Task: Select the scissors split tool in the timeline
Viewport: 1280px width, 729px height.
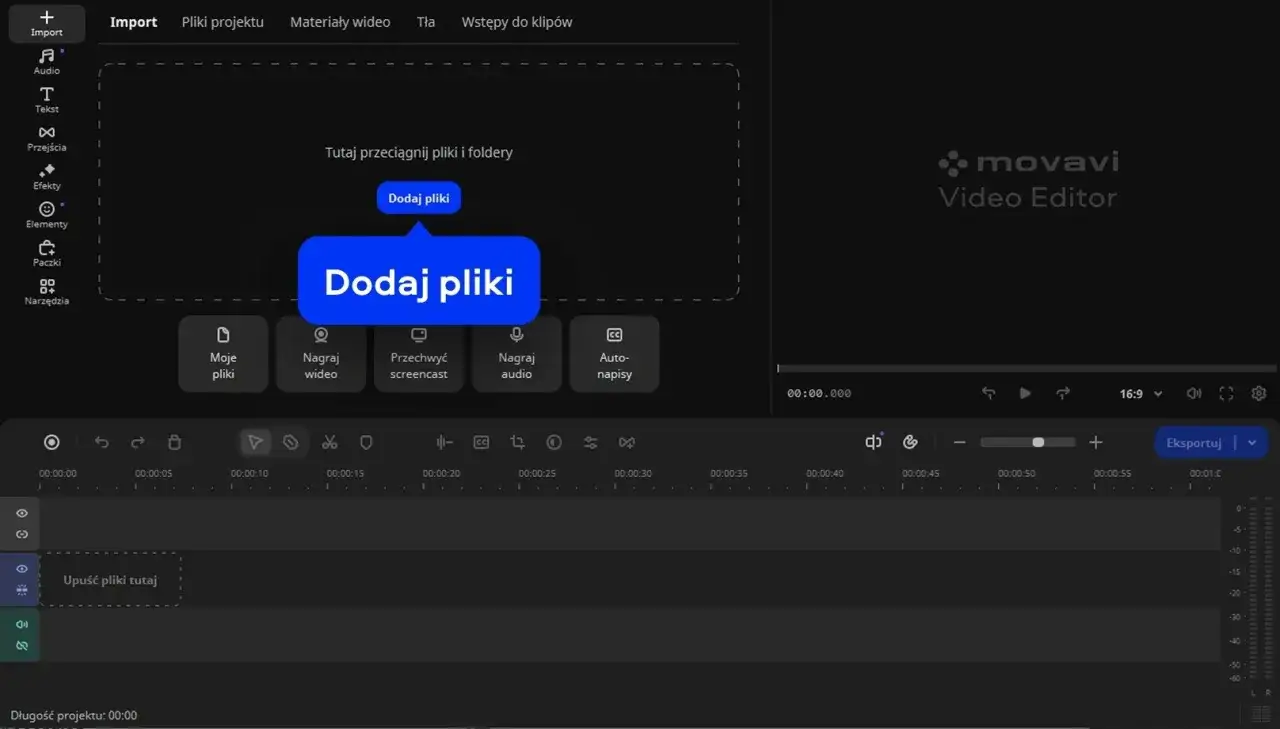Action: 329,442
